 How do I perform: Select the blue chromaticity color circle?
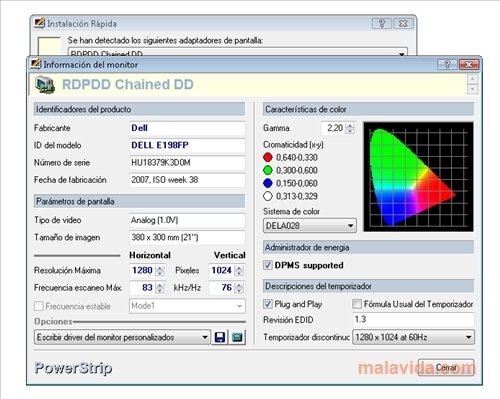tap(268, 183)
